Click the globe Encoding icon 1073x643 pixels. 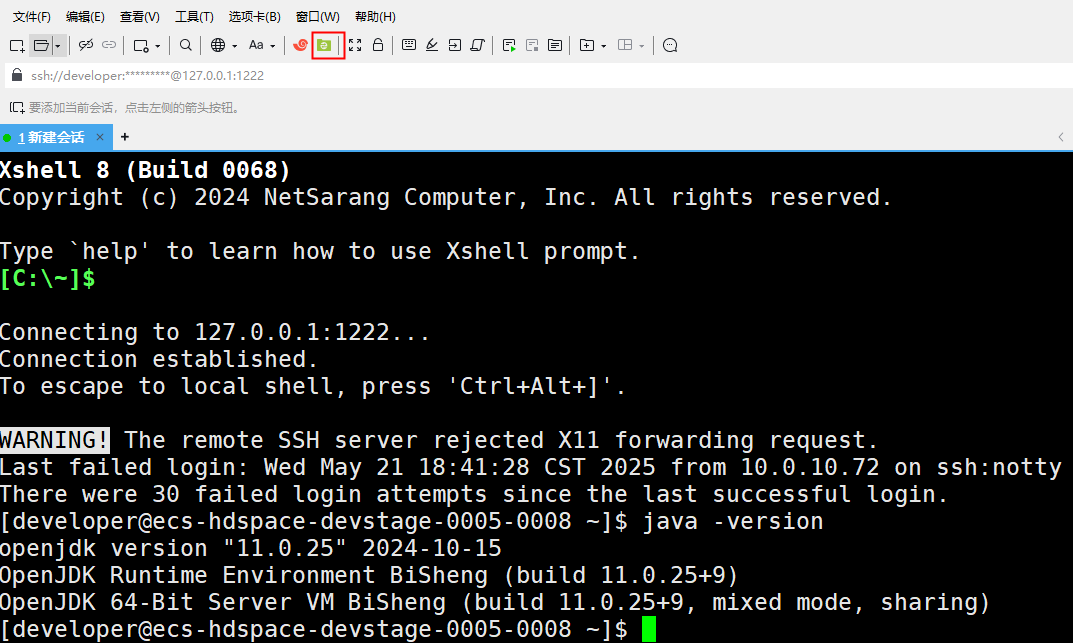point(218,45)
